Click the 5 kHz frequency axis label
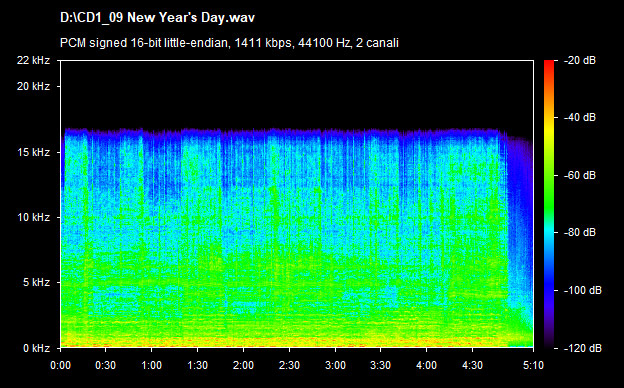The height and width of the screenshot is (388, 624). 36,283
